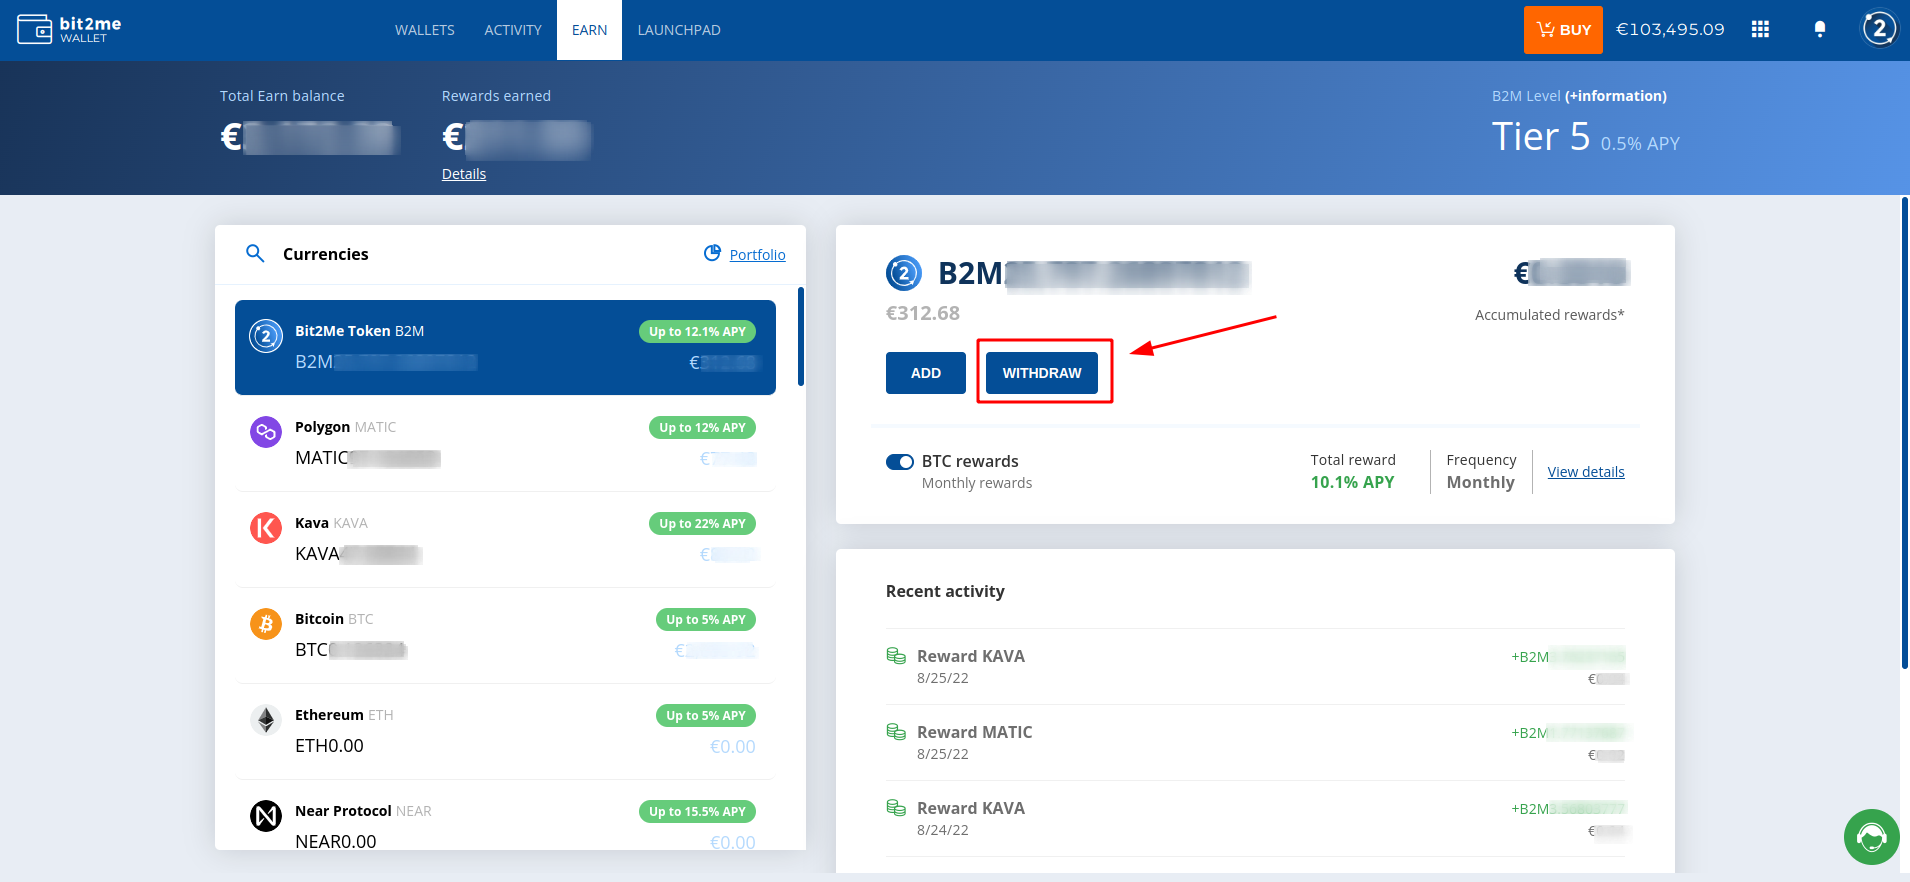The width and height of the screenshot is (1910, 882).
Task: Click the Portfolio pie chart icon
Action: 712,253
